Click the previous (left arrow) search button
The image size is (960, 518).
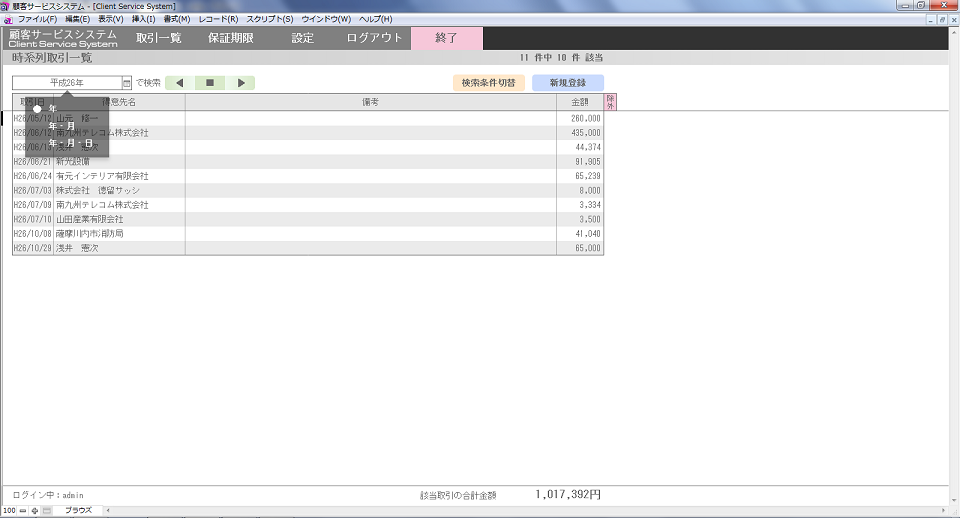pyautogui.click(x=180, y=83)
